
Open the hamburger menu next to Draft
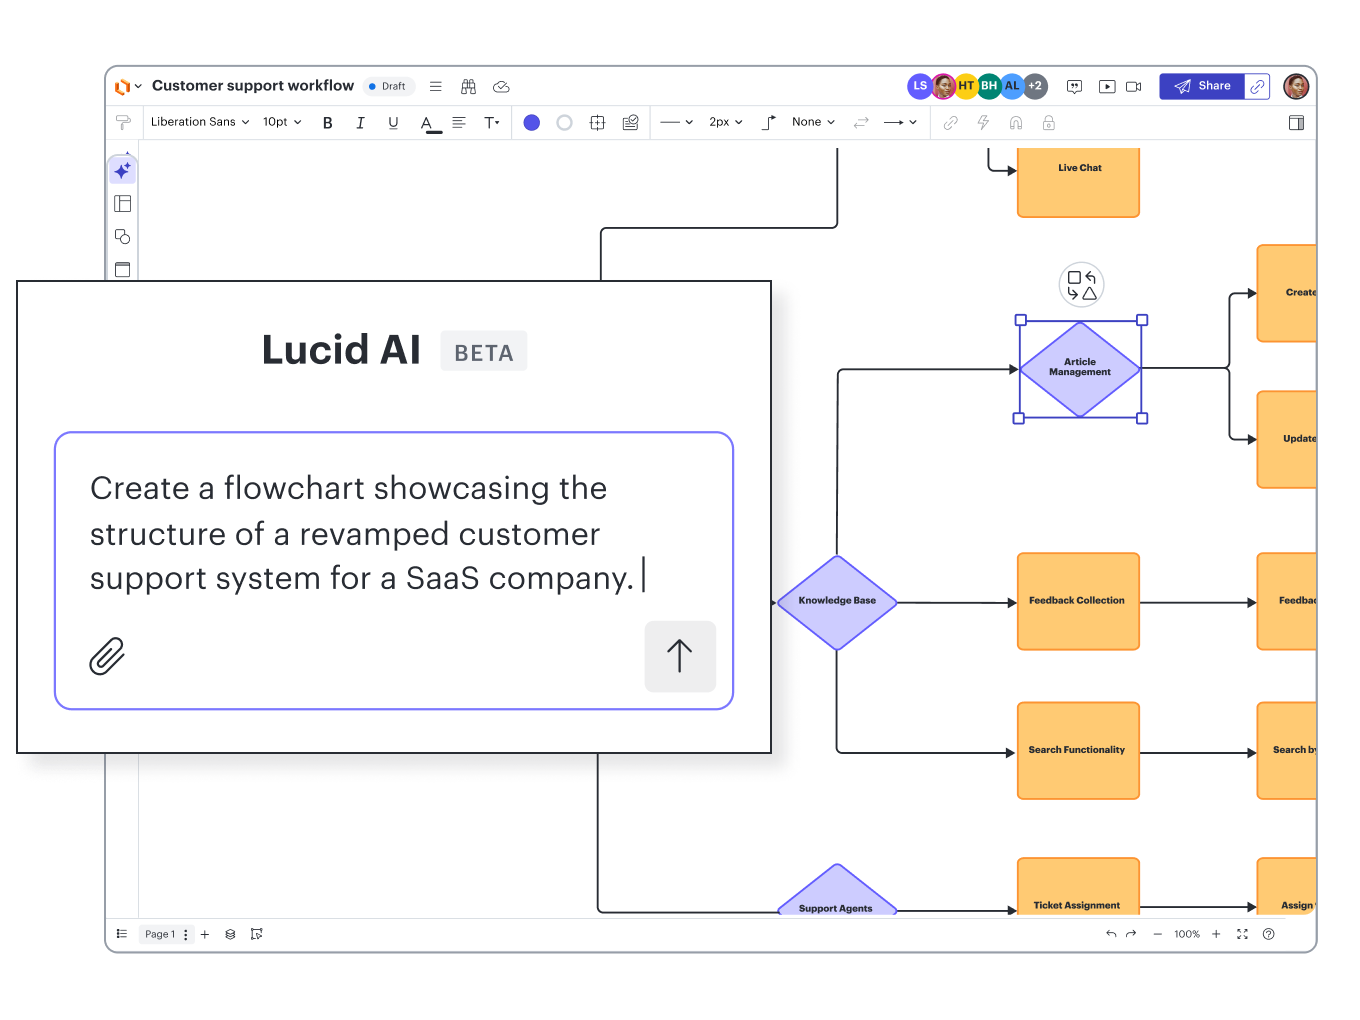[436, 87]
